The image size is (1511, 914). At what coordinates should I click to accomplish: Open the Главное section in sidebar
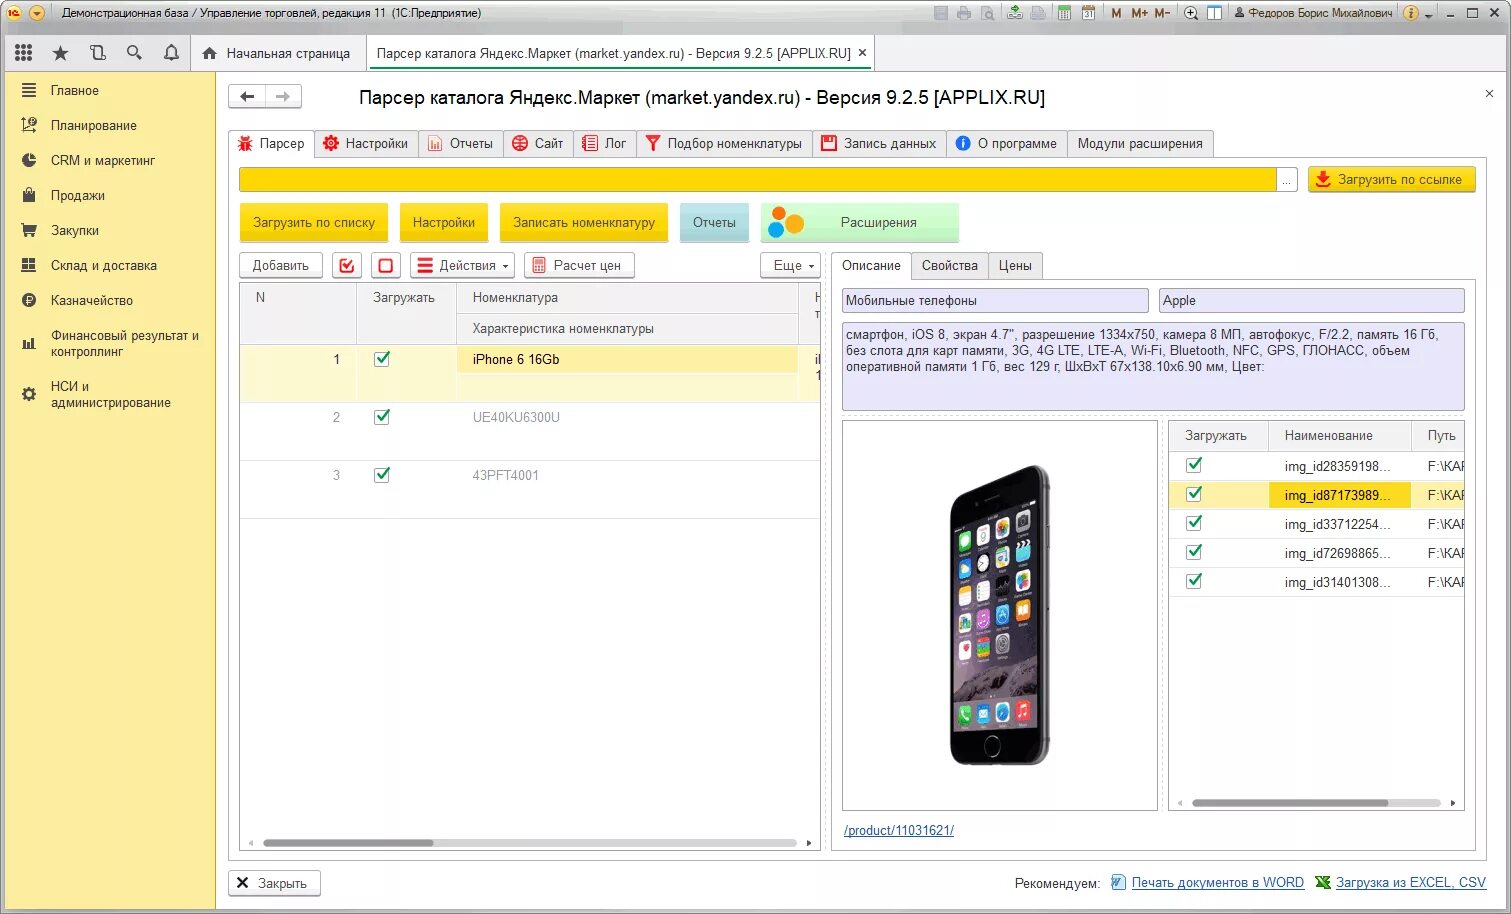[x=75, y=90]
